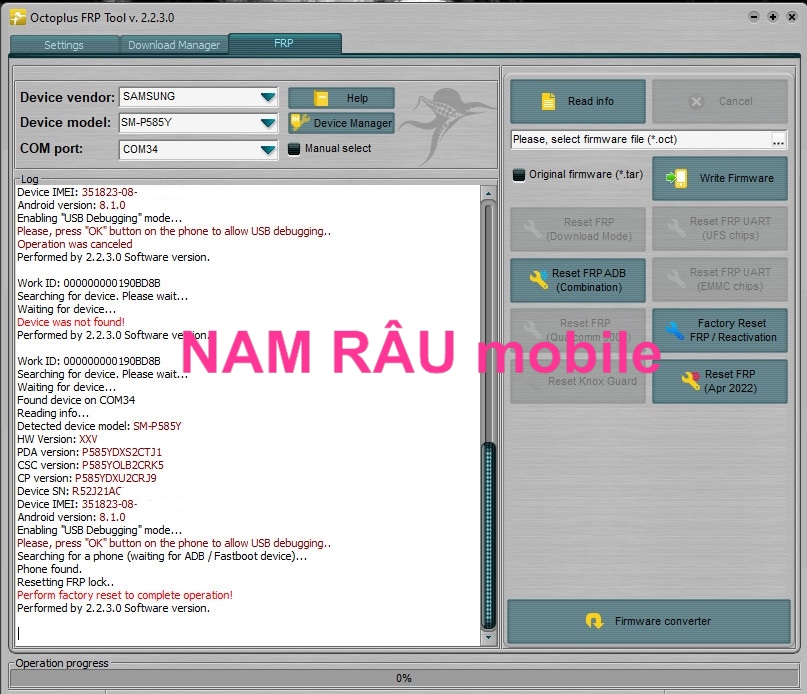The height and width of the screenshot is (694, 807).
Task: Expand the COM port dropdown arrow
Action: click(x=268, y=150)
